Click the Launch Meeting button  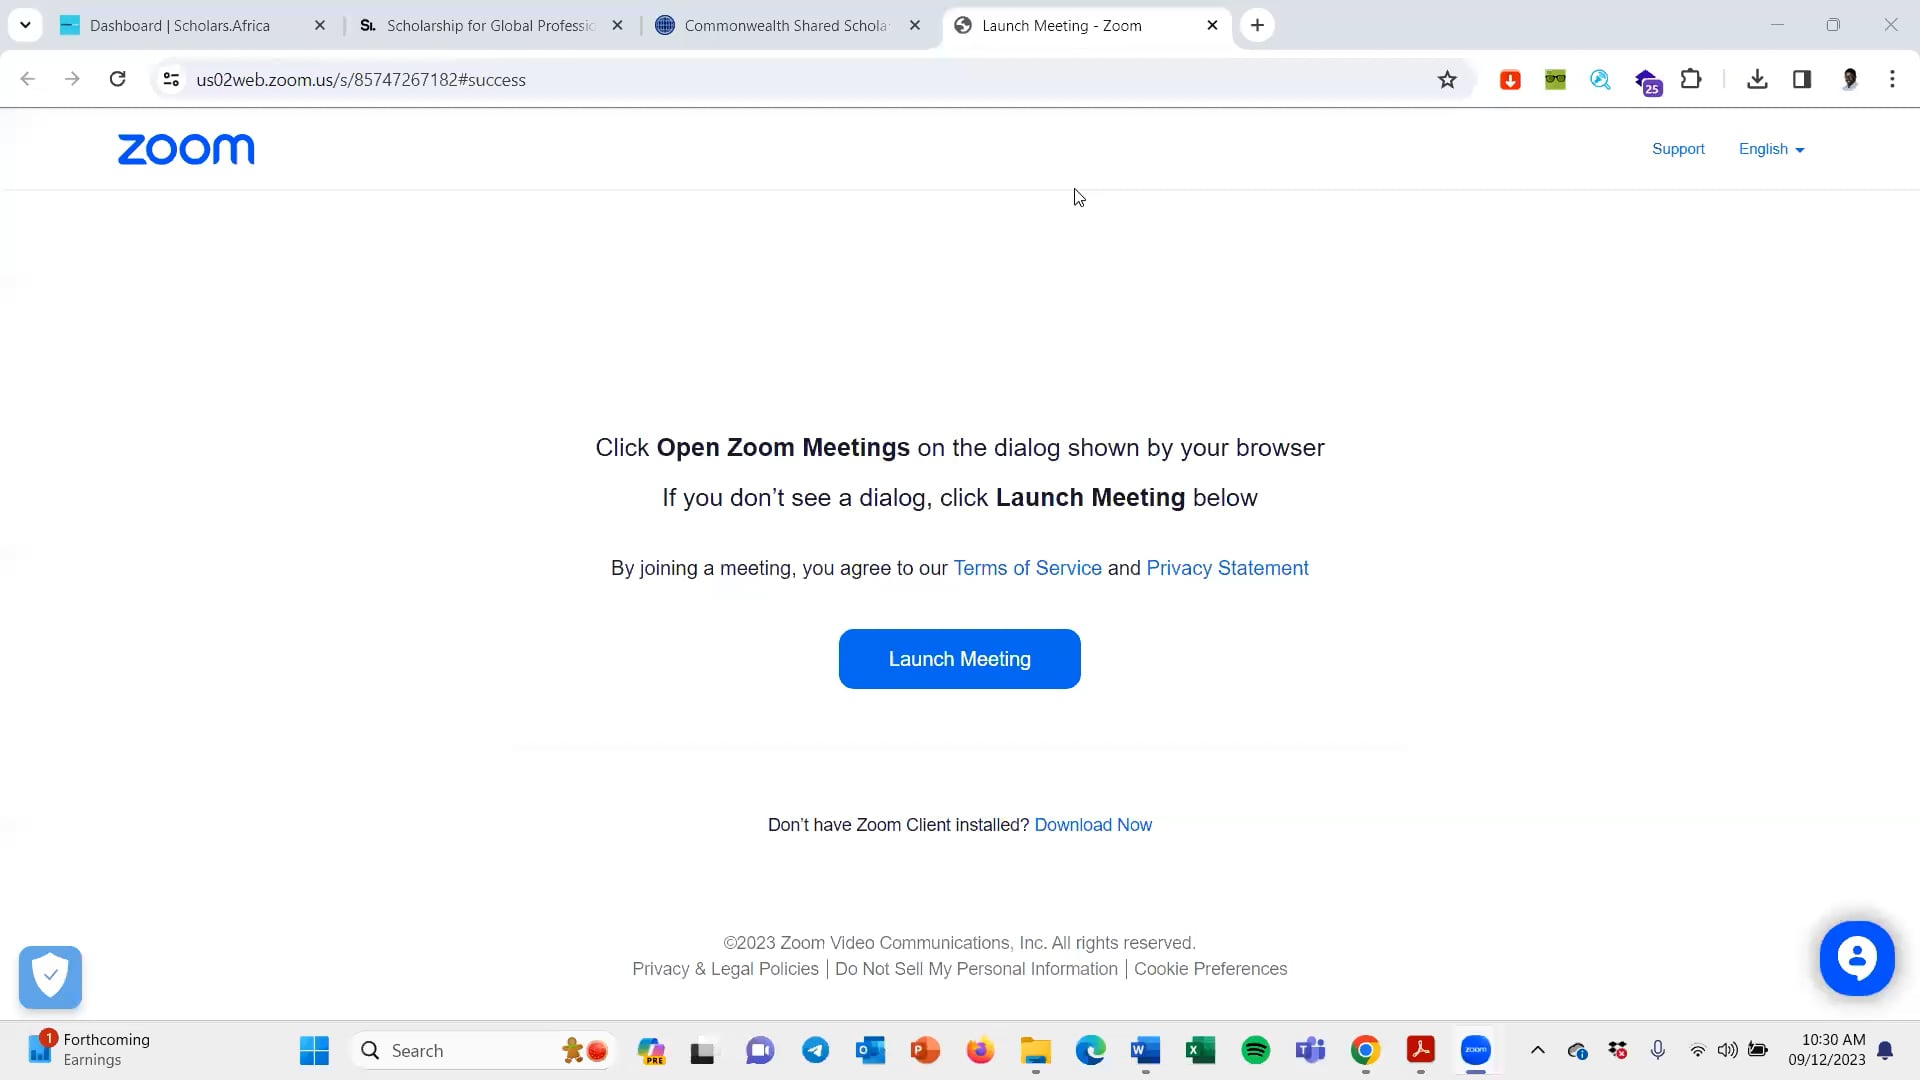(x=959, y=658)
